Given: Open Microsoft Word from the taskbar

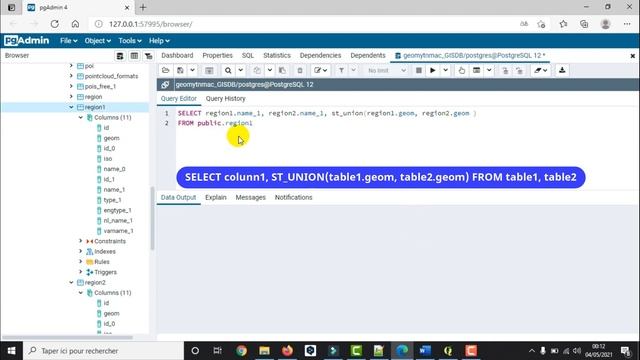Looking at the screenshot, I should coord(424,351).
